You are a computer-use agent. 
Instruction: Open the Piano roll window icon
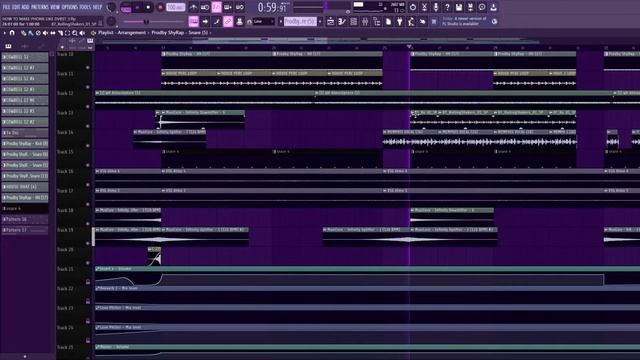click(x=342, y=22)
